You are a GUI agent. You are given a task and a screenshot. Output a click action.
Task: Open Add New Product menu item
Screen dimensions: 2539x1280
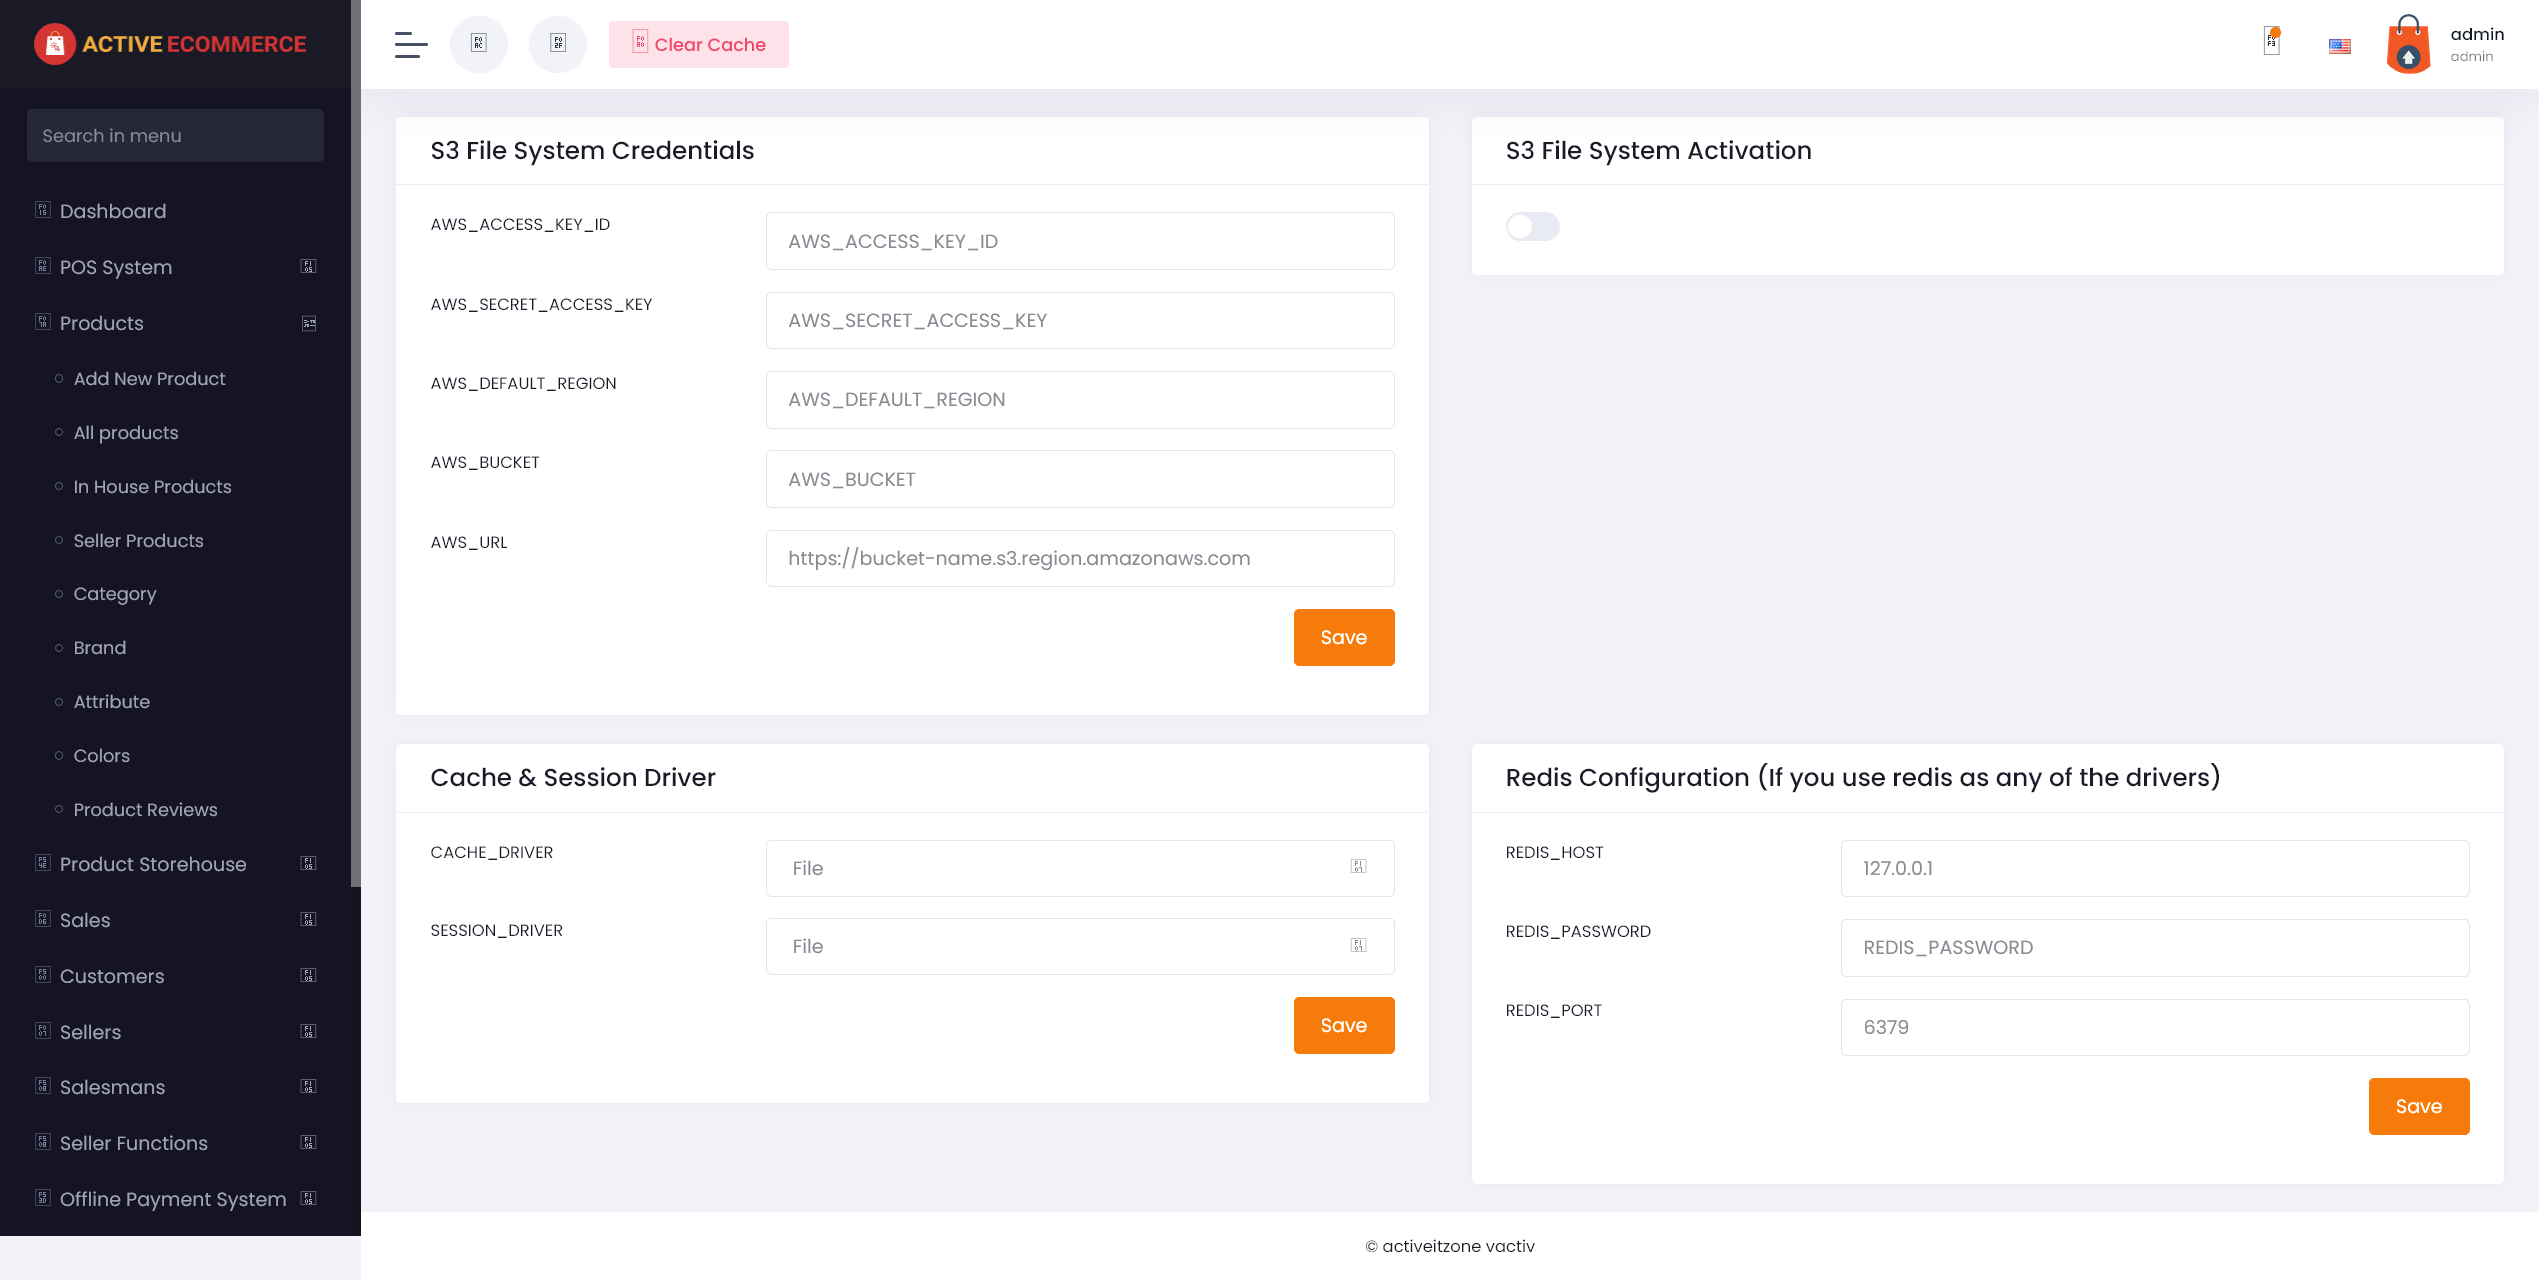point(149,379)
